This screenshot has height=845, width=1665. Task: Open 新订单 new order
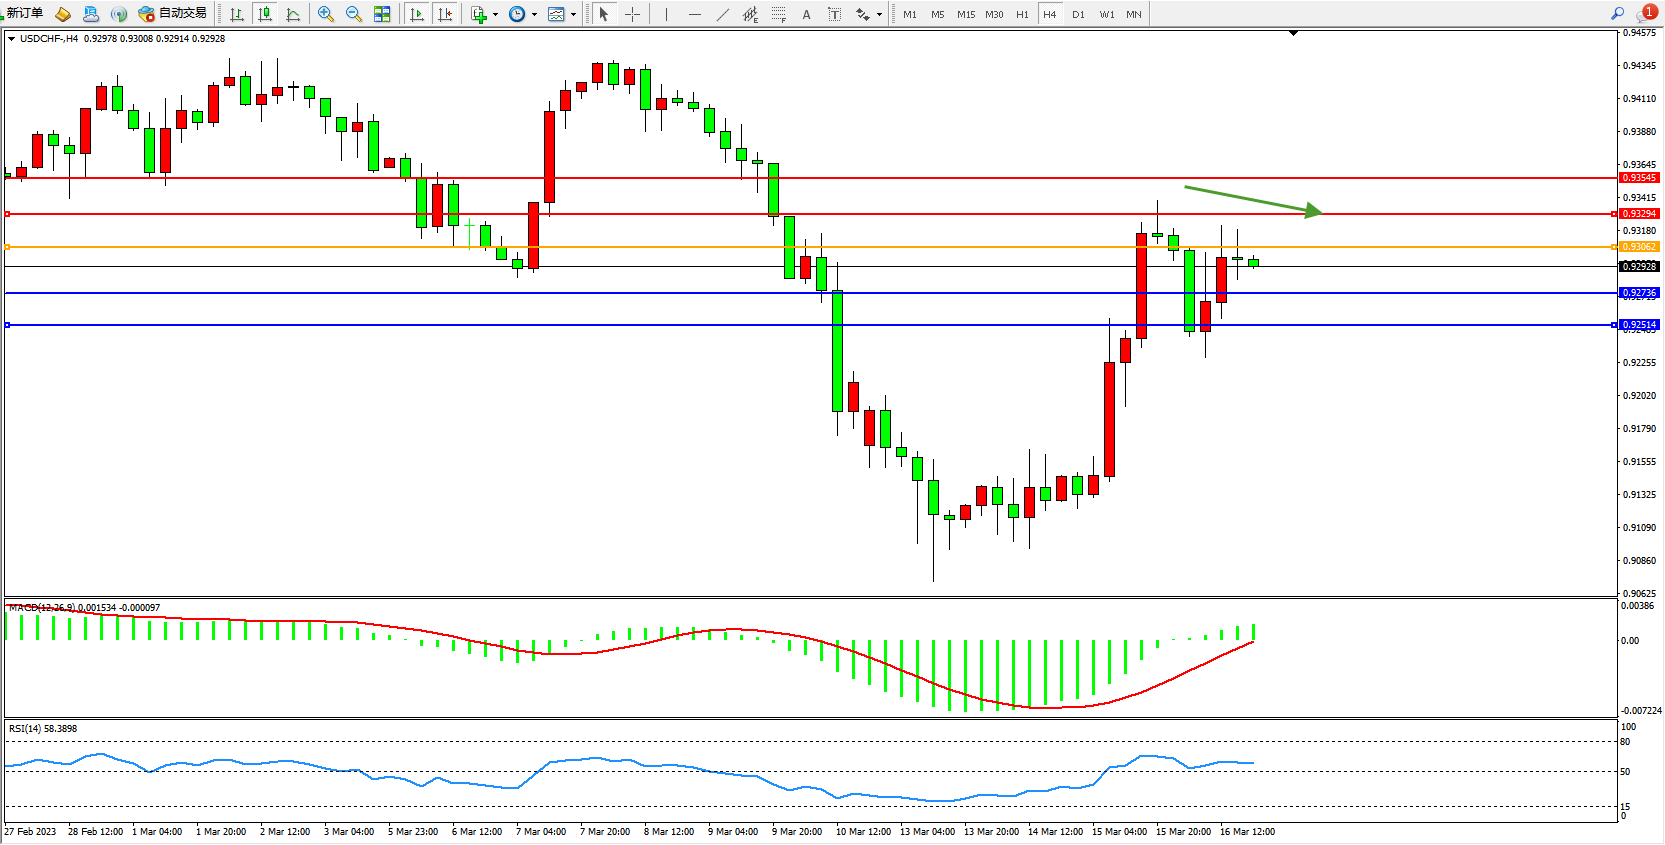(x=24, y=13)
